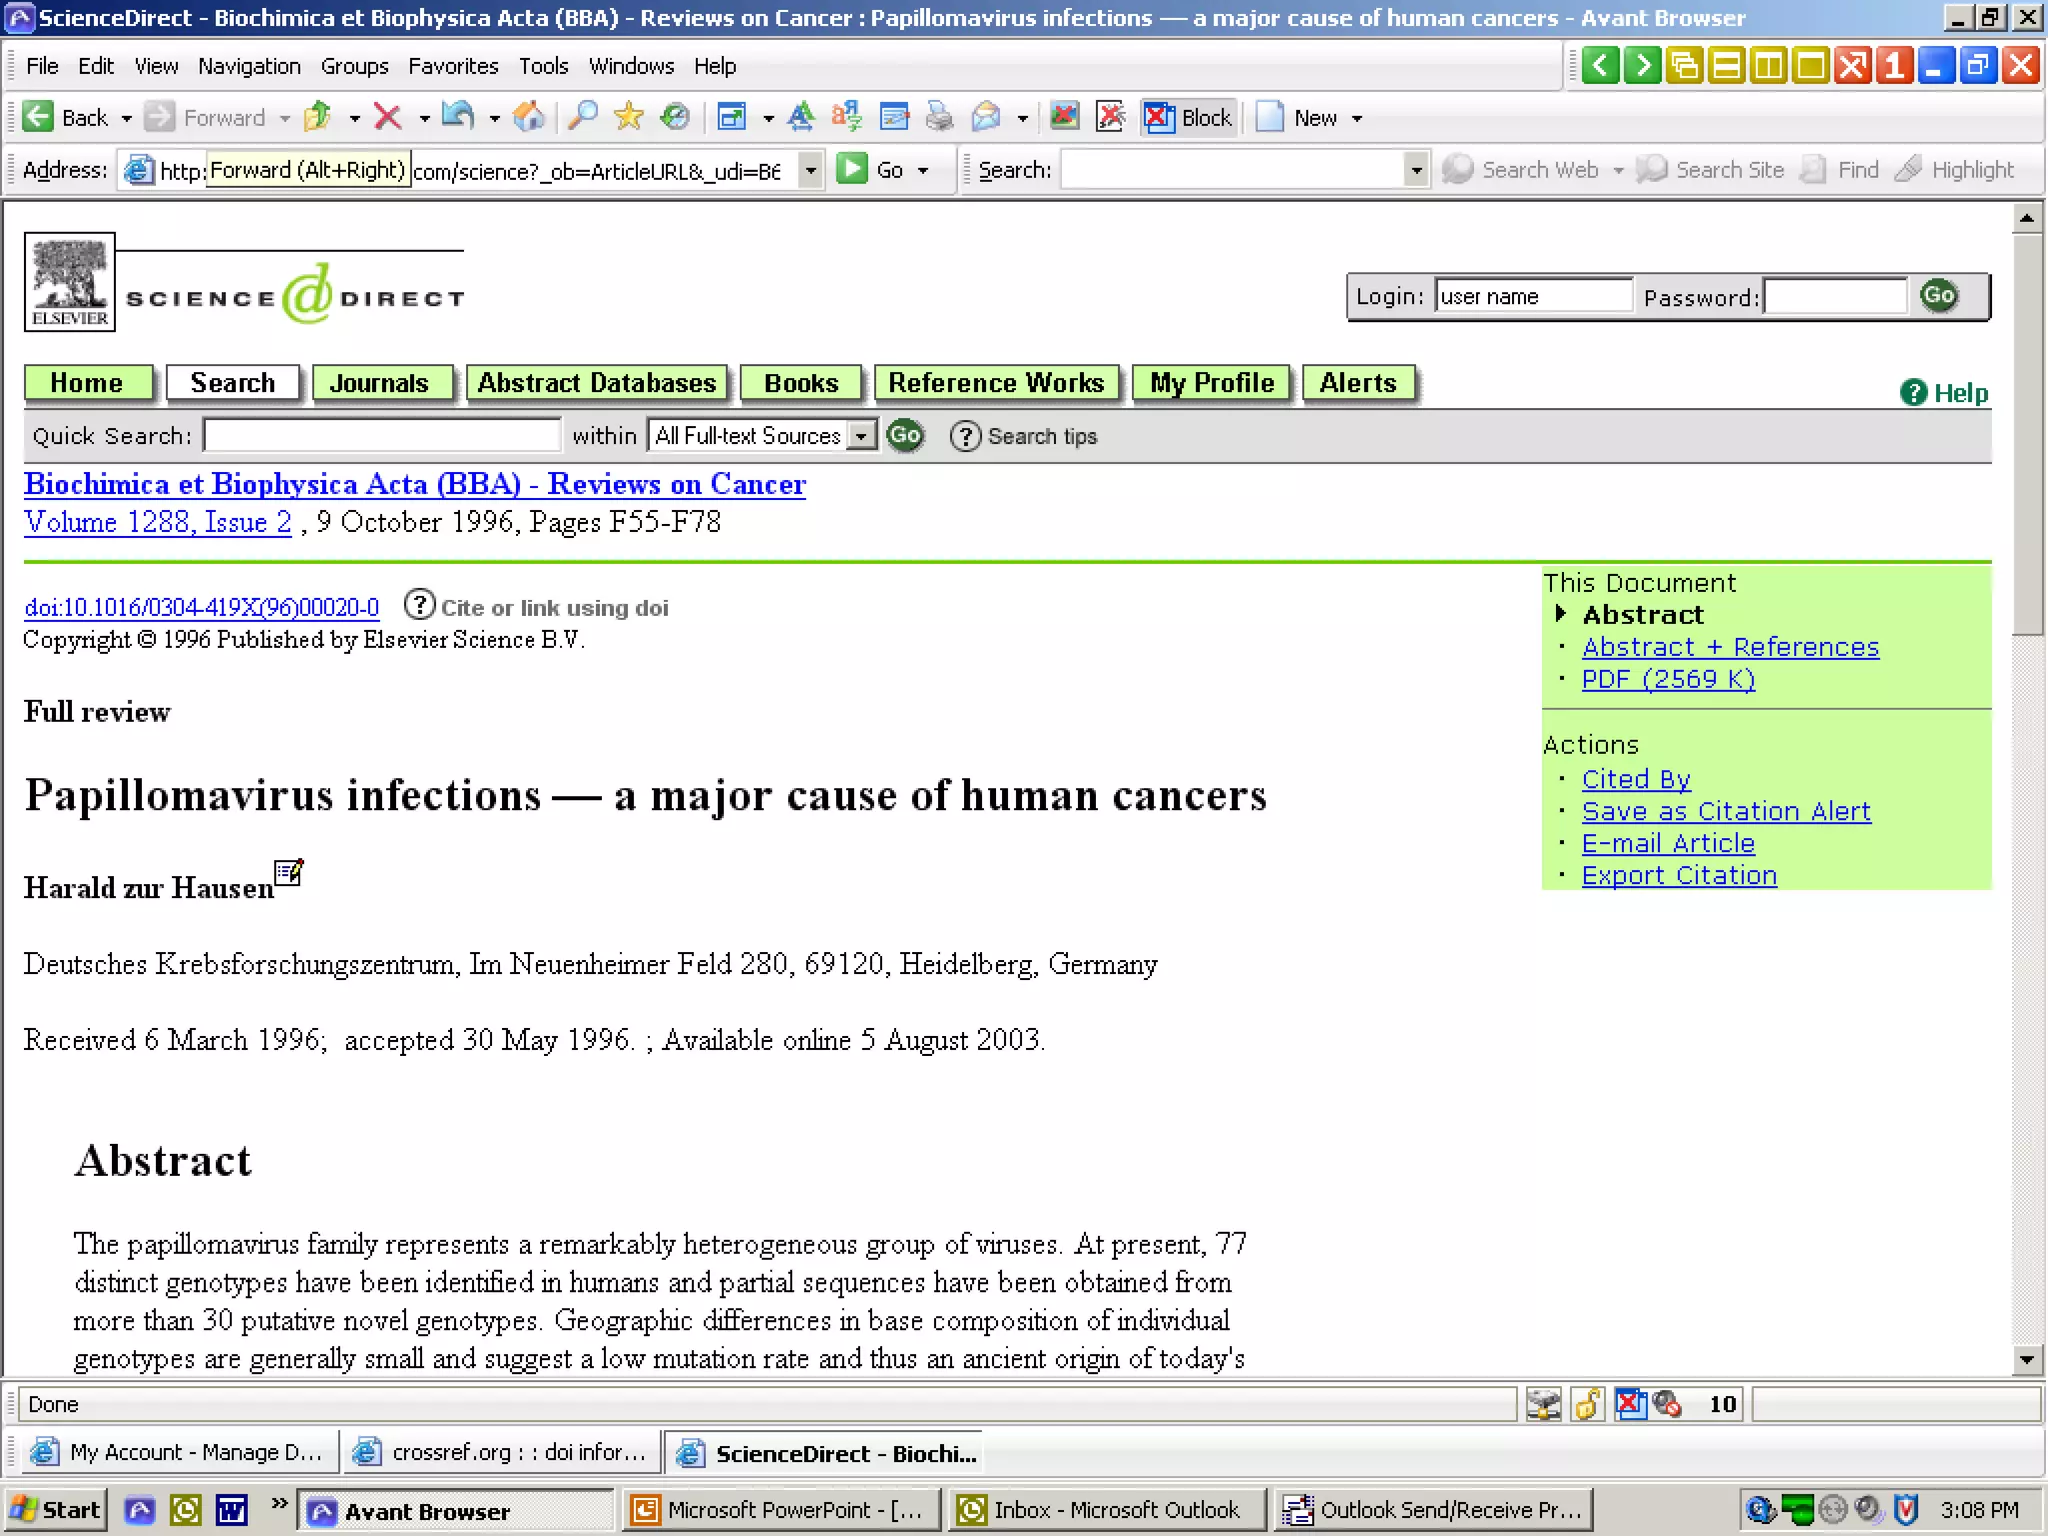Screen dimensions: 2048x1536
Task: Toggle the popup blocker icon in the status bar
Action: [1630, 1405]
